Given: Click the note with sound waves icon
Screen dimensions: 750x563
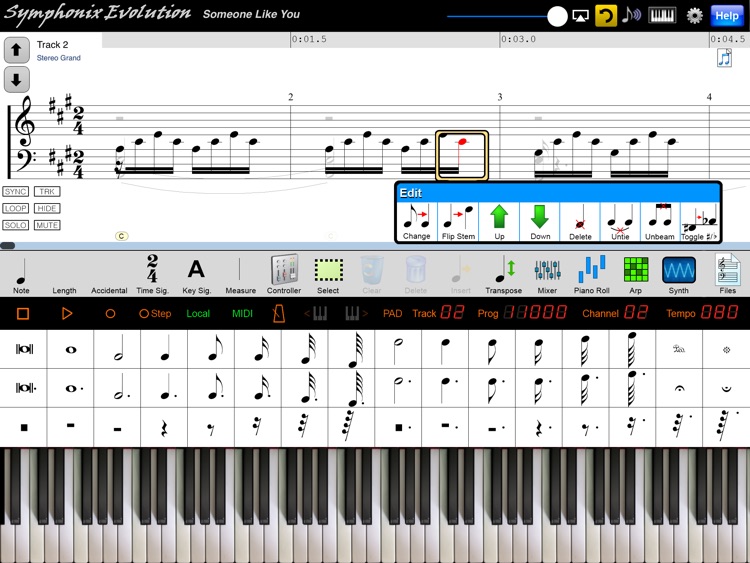Looking at the screenshot, I should (631, 15).
